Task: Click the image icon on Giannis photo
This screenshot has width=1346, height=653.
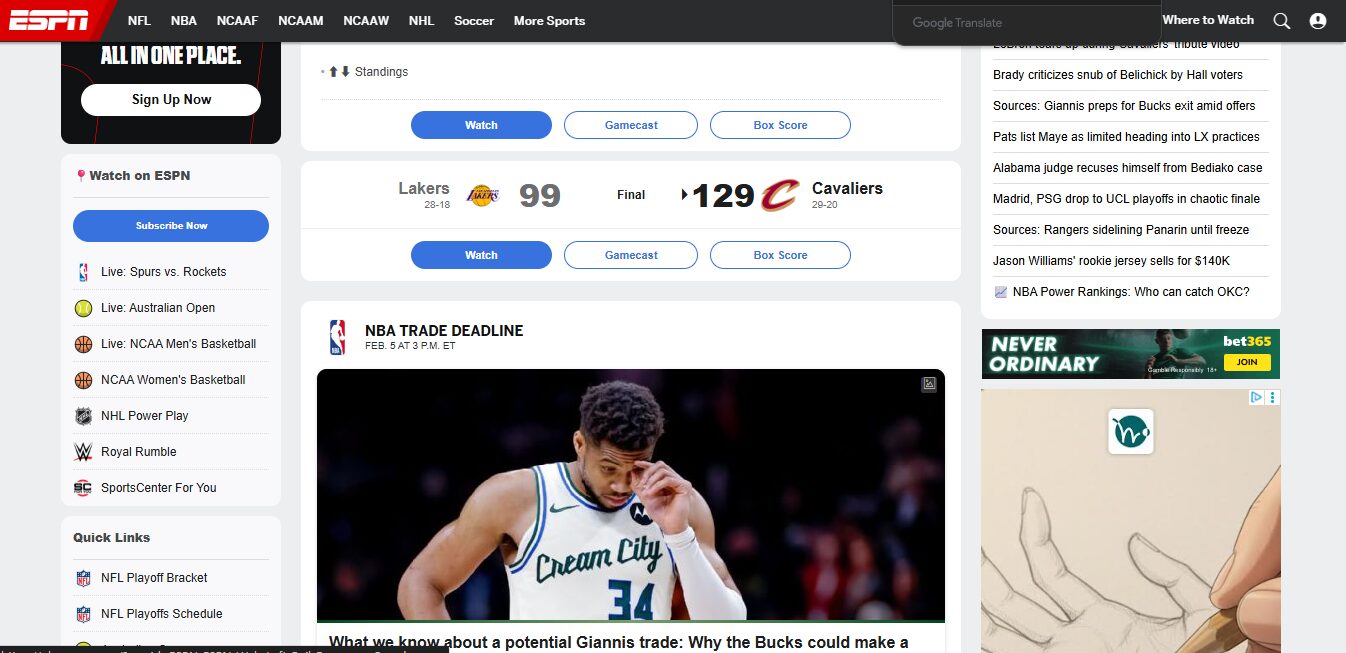Action: [x=929, y=384]
